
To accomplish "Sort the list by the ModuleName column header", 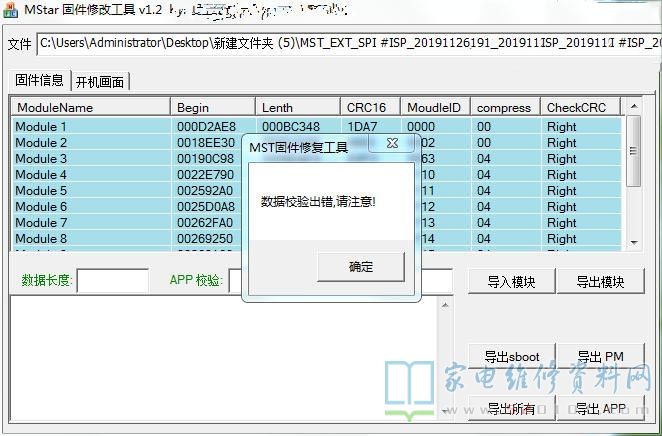I will pos(90,107).
